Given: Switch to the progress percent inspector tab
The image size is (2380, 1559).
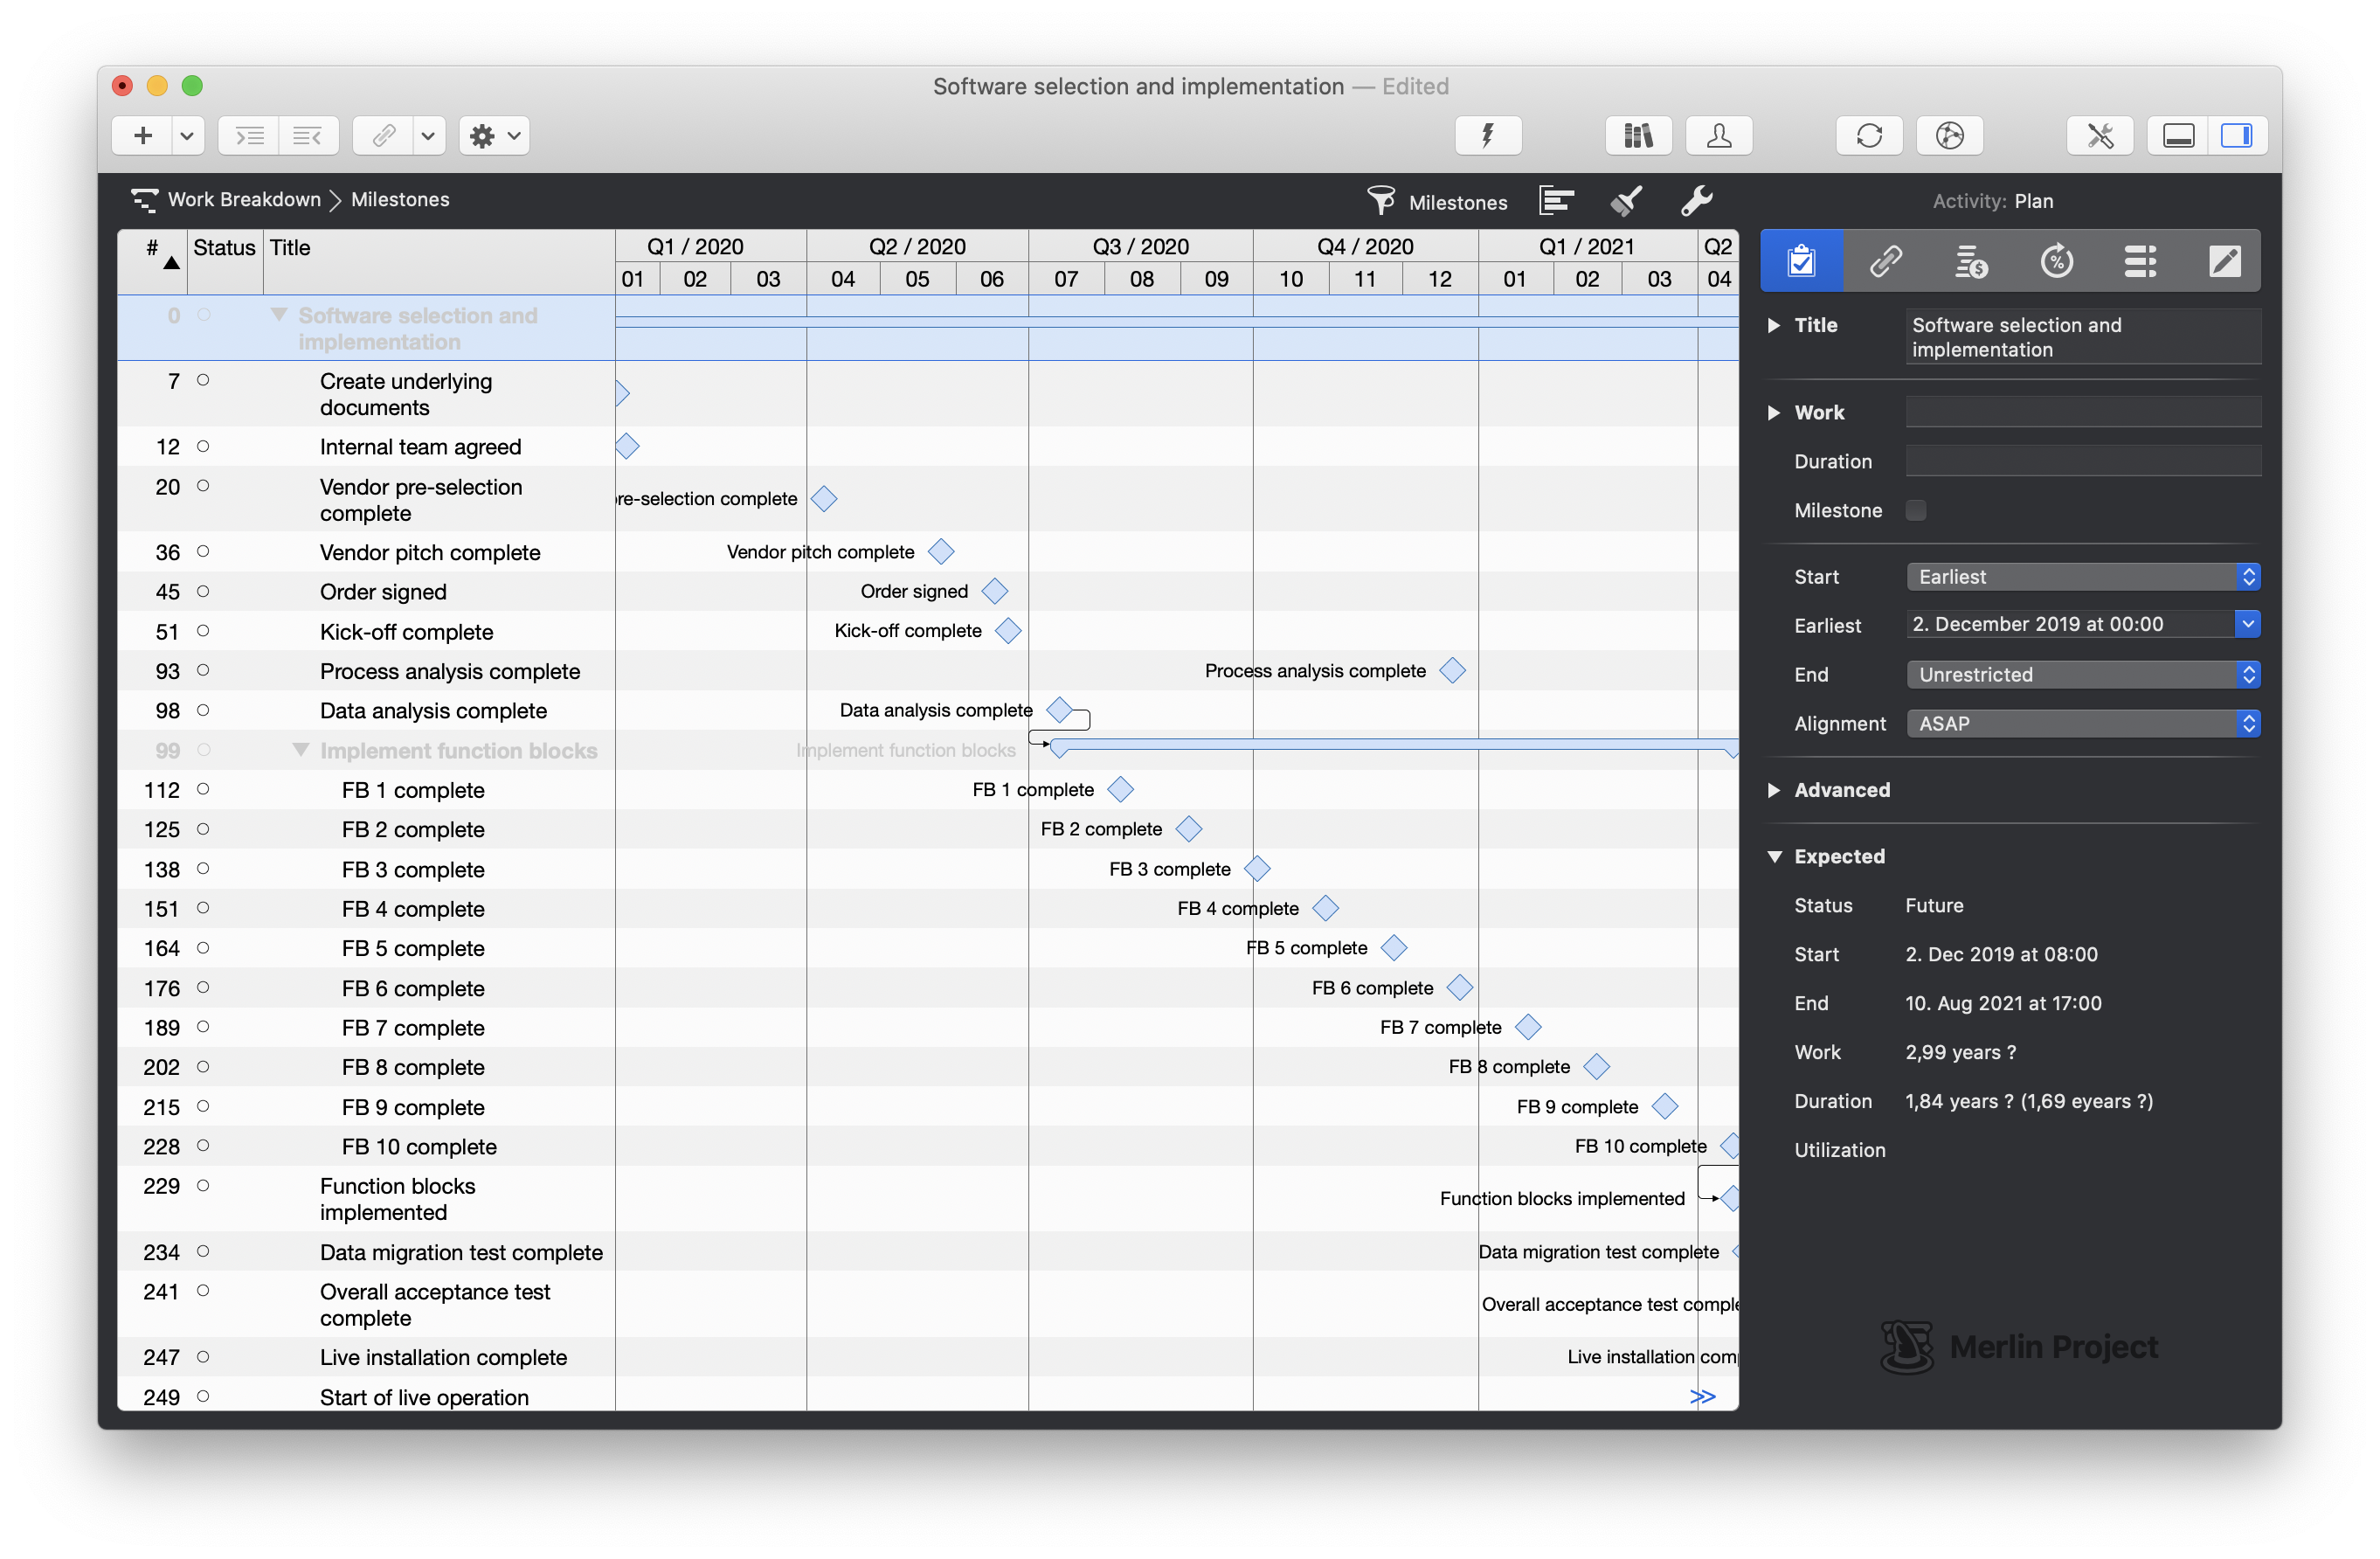Looking at the screenshot, I should 2056,261.
